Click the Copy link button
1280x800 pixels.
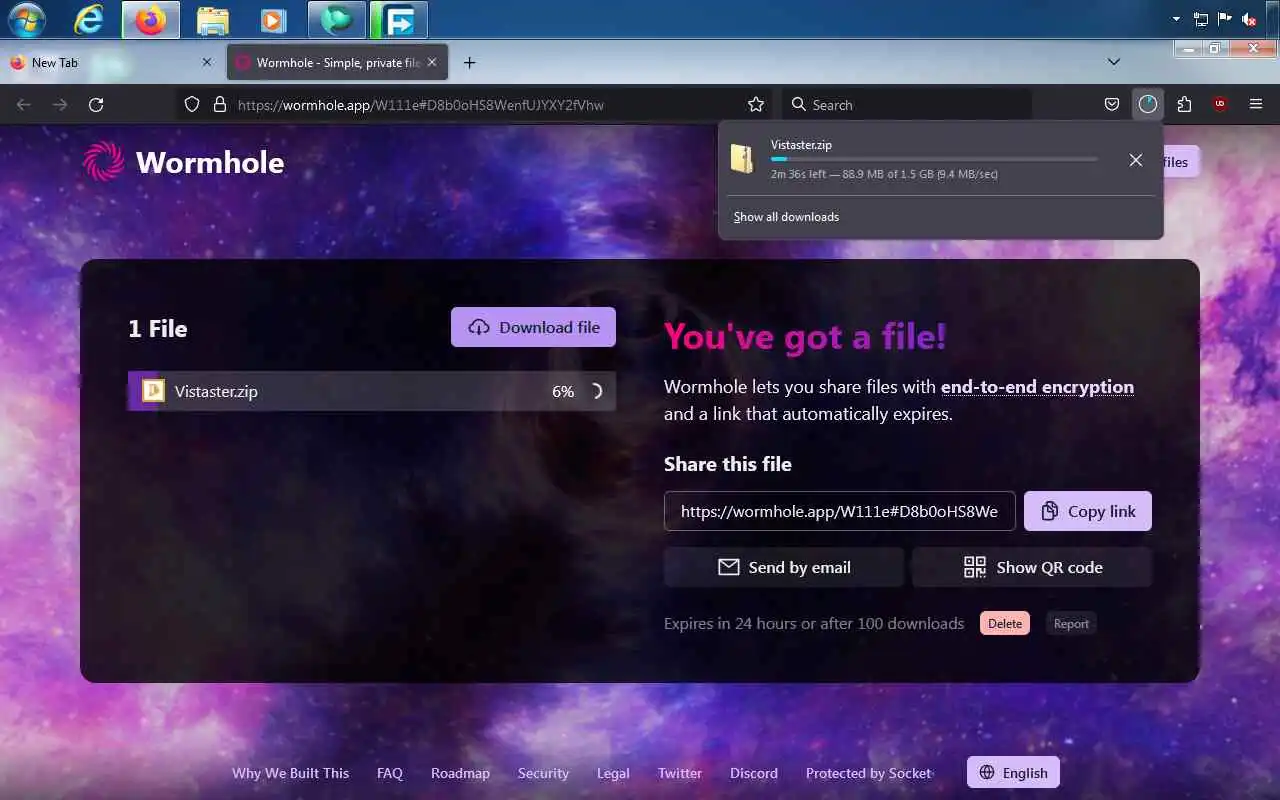pyautogui.click(x=1088, y=511)
